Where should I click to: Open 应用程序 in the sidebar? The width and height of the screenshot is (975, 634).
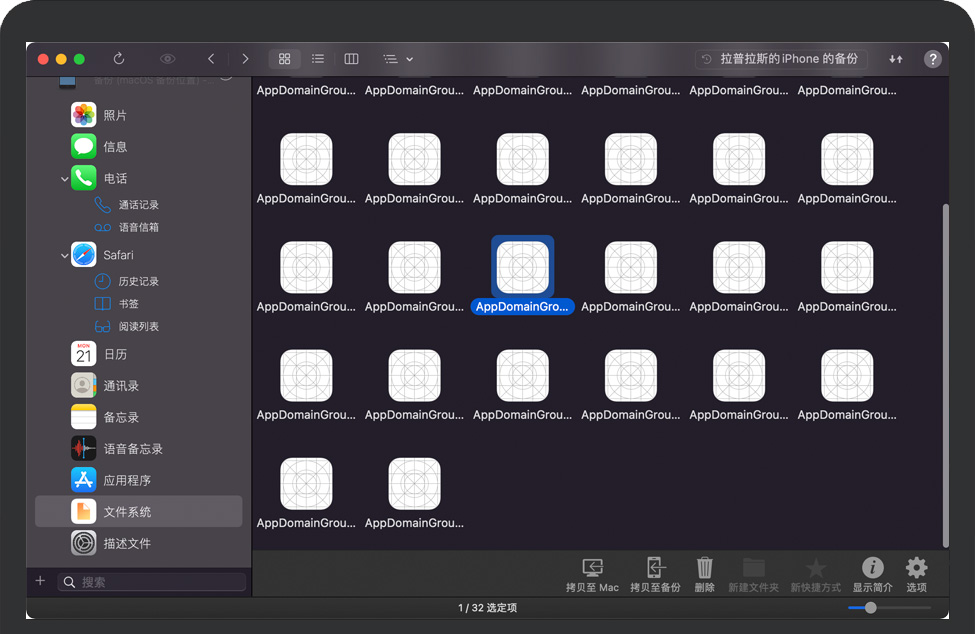[x=127, y=480]
